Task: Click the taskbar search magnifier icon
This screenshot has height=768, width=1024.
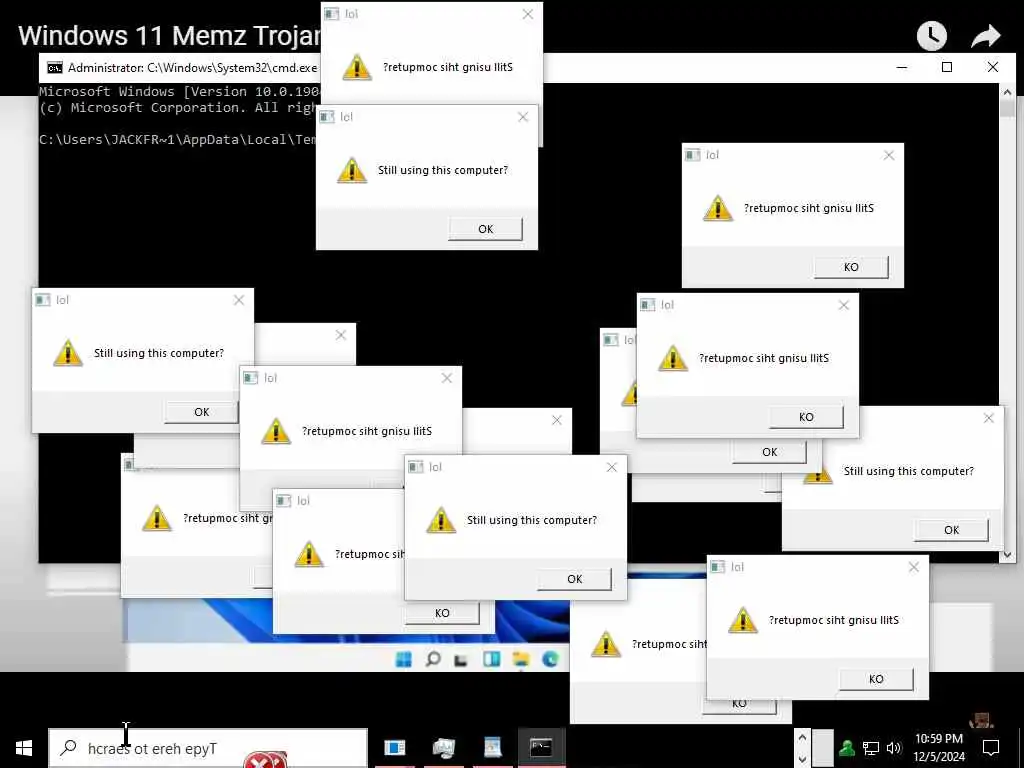Action: coord(68,748)
